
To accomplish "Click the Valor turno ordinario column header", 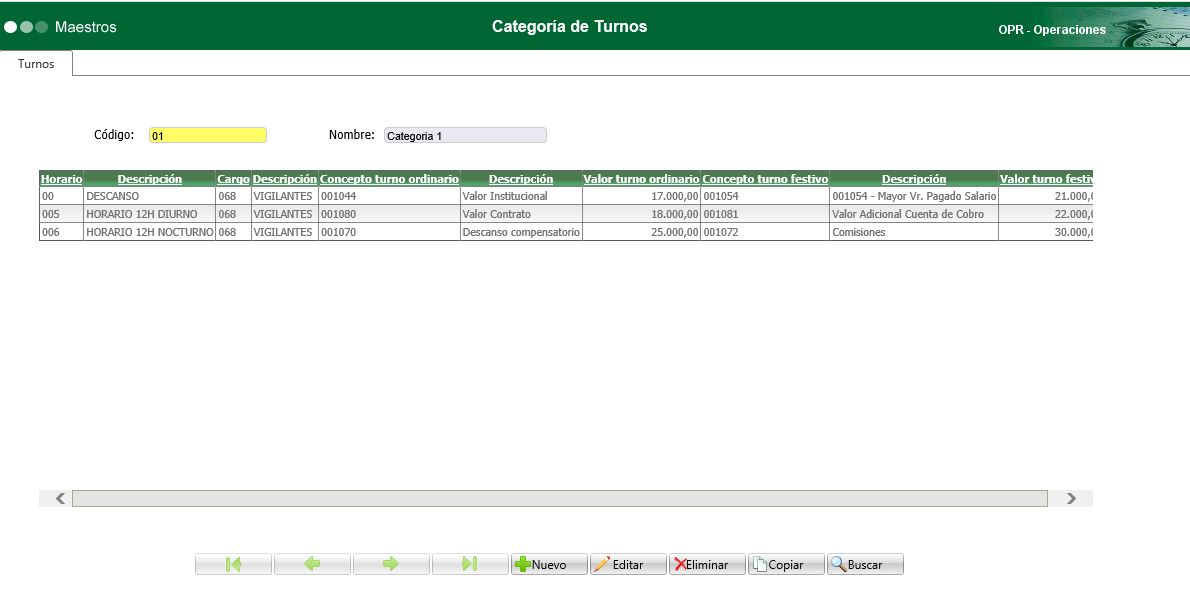I will coord(641,179).
